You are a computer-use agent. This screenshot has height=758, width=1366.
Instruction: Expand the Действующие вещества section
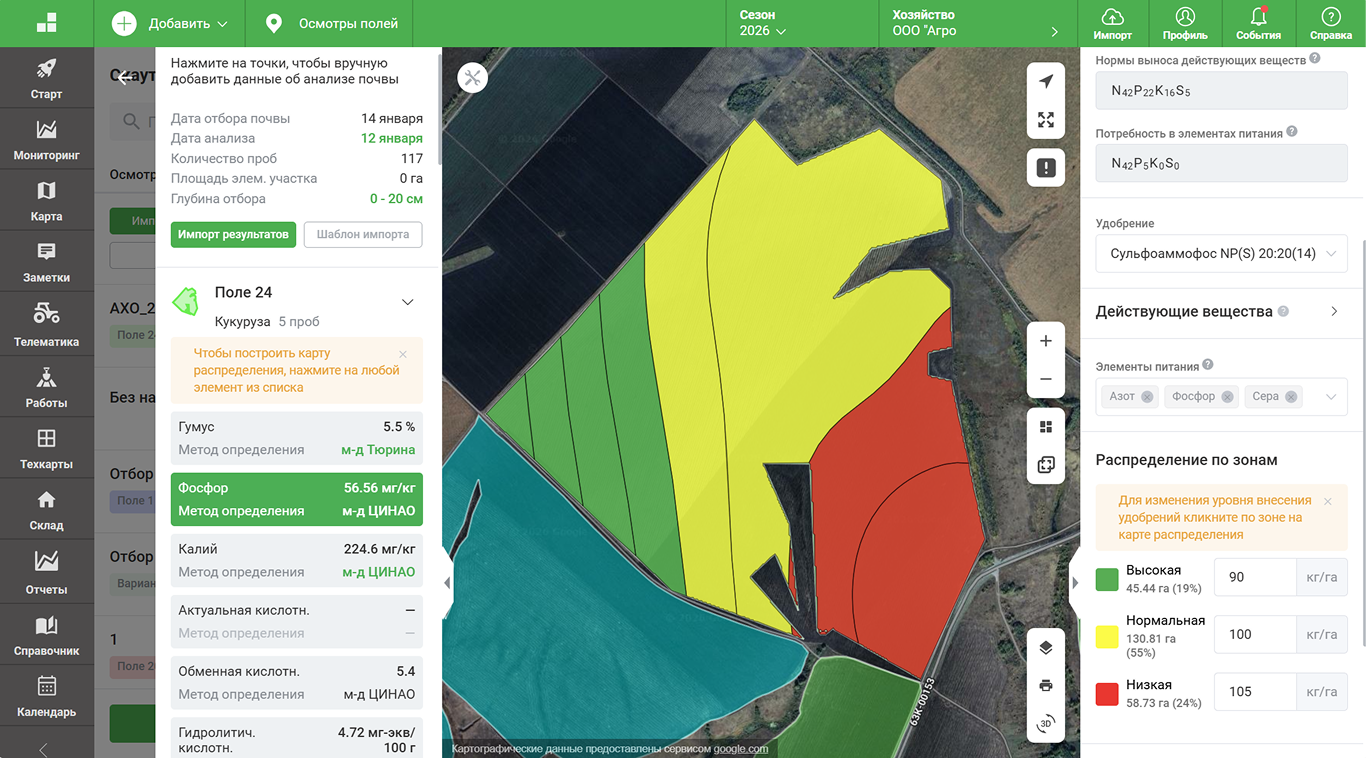(1333, 312)
